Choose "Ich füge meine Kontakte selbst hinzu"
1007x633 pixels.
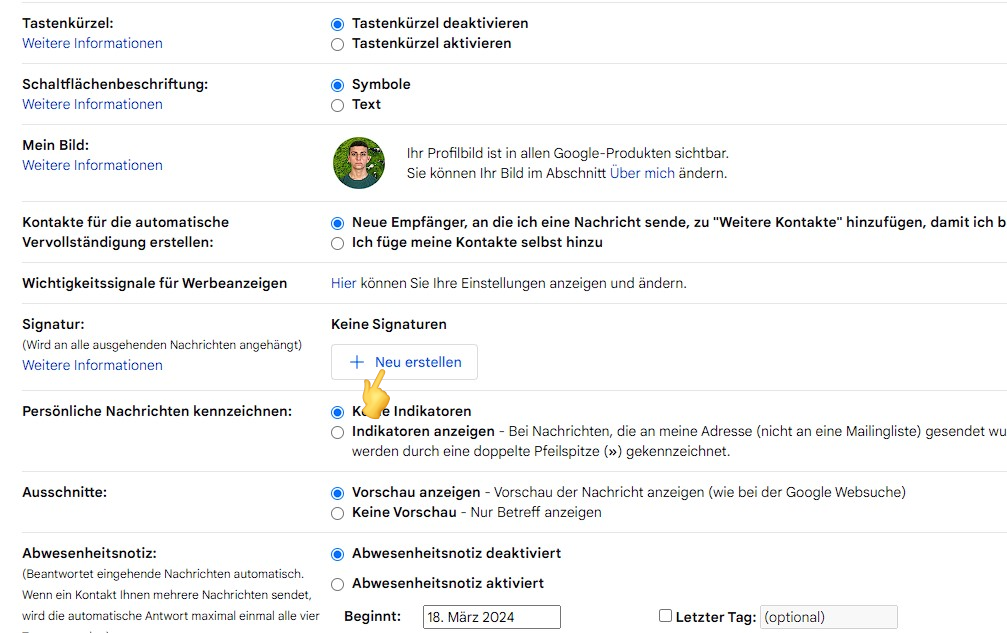coord(337,243)
